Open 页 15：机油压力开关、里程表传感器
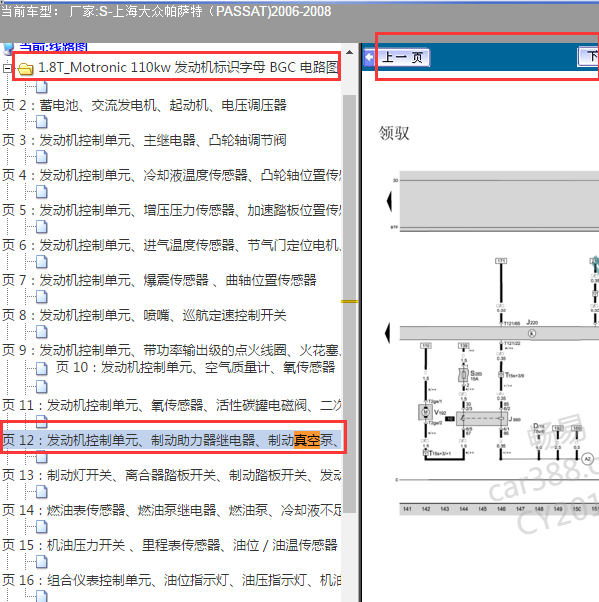Screen dimensions: 599x602 click(x=170, y=545)
